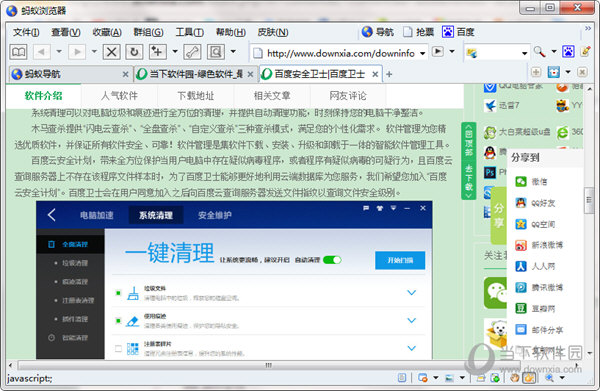Share to 人人网
The width and height of the screenshot is (600, 391).
click(535, 266)
